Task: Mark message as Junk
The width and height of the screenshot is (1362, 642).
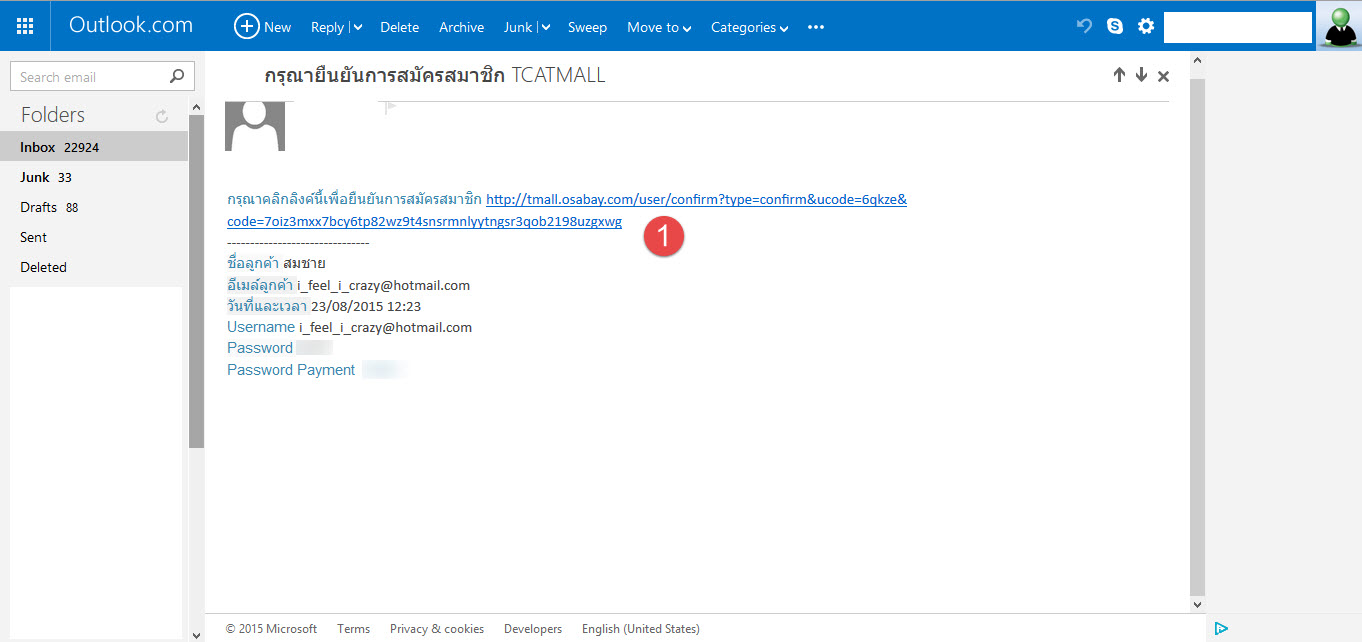Action: pos(518,27)
